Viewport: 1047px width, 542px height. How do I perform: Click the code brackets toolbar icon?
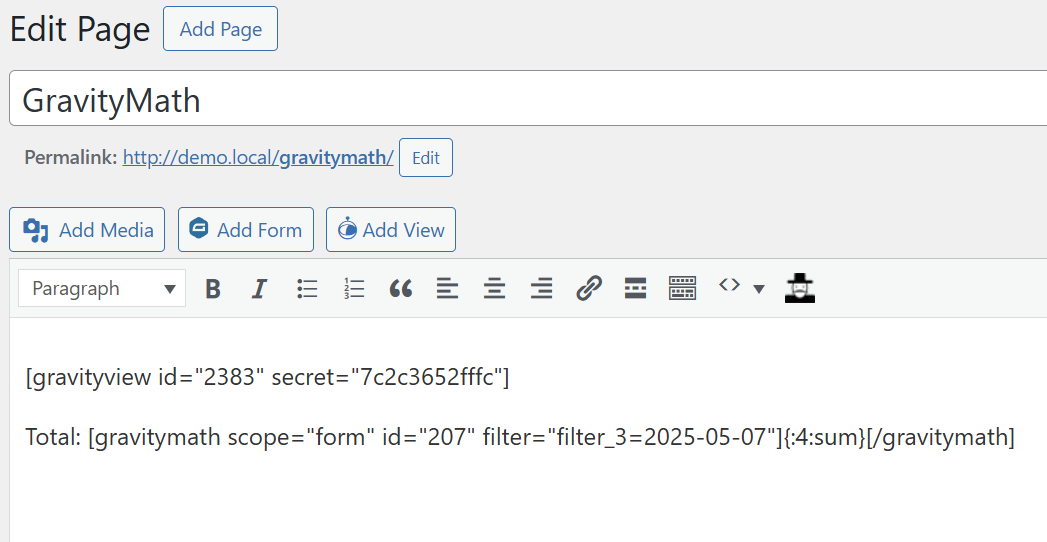pyautogui.click(x=729, y=286)
